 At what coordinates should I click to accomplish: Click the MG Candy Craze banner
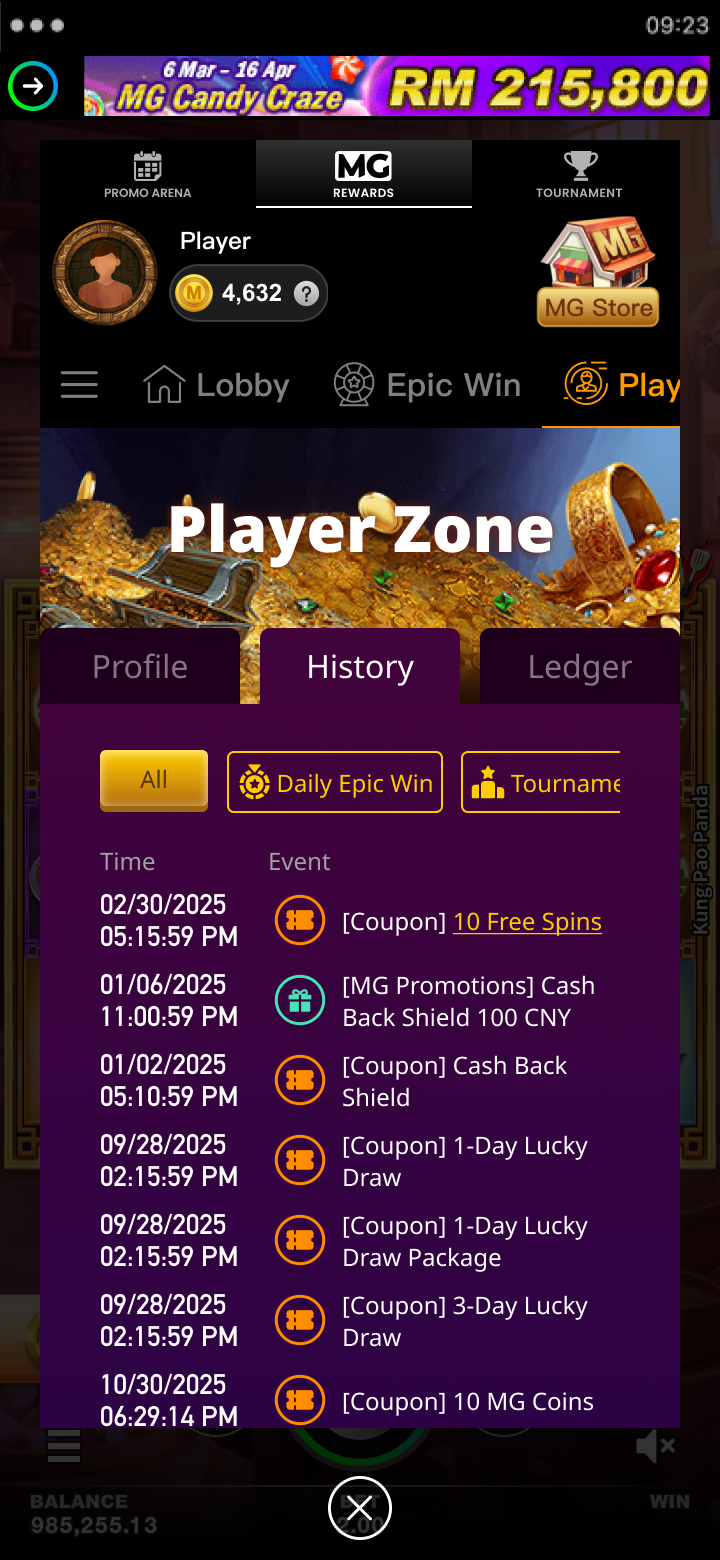[x=397, y=86]
